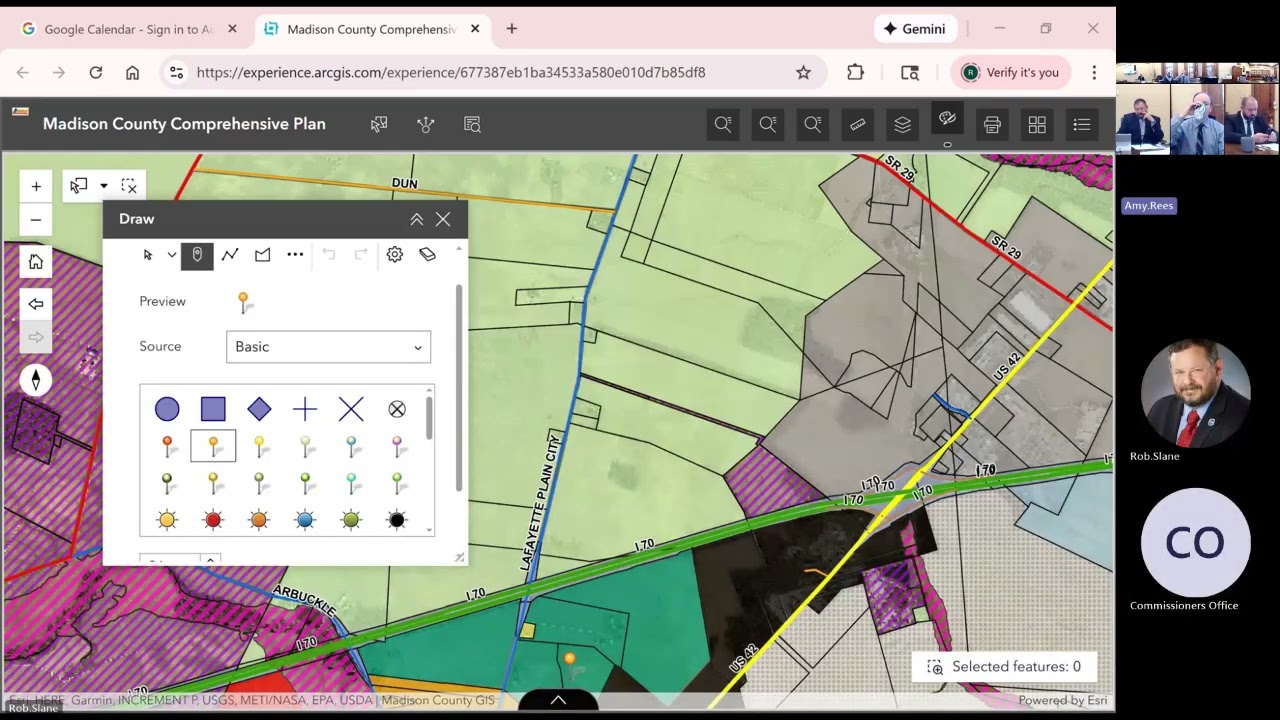The width and height of the screenshot is (1280, 720).
Task: Open the legend list widget
Action: point(1082,125)
